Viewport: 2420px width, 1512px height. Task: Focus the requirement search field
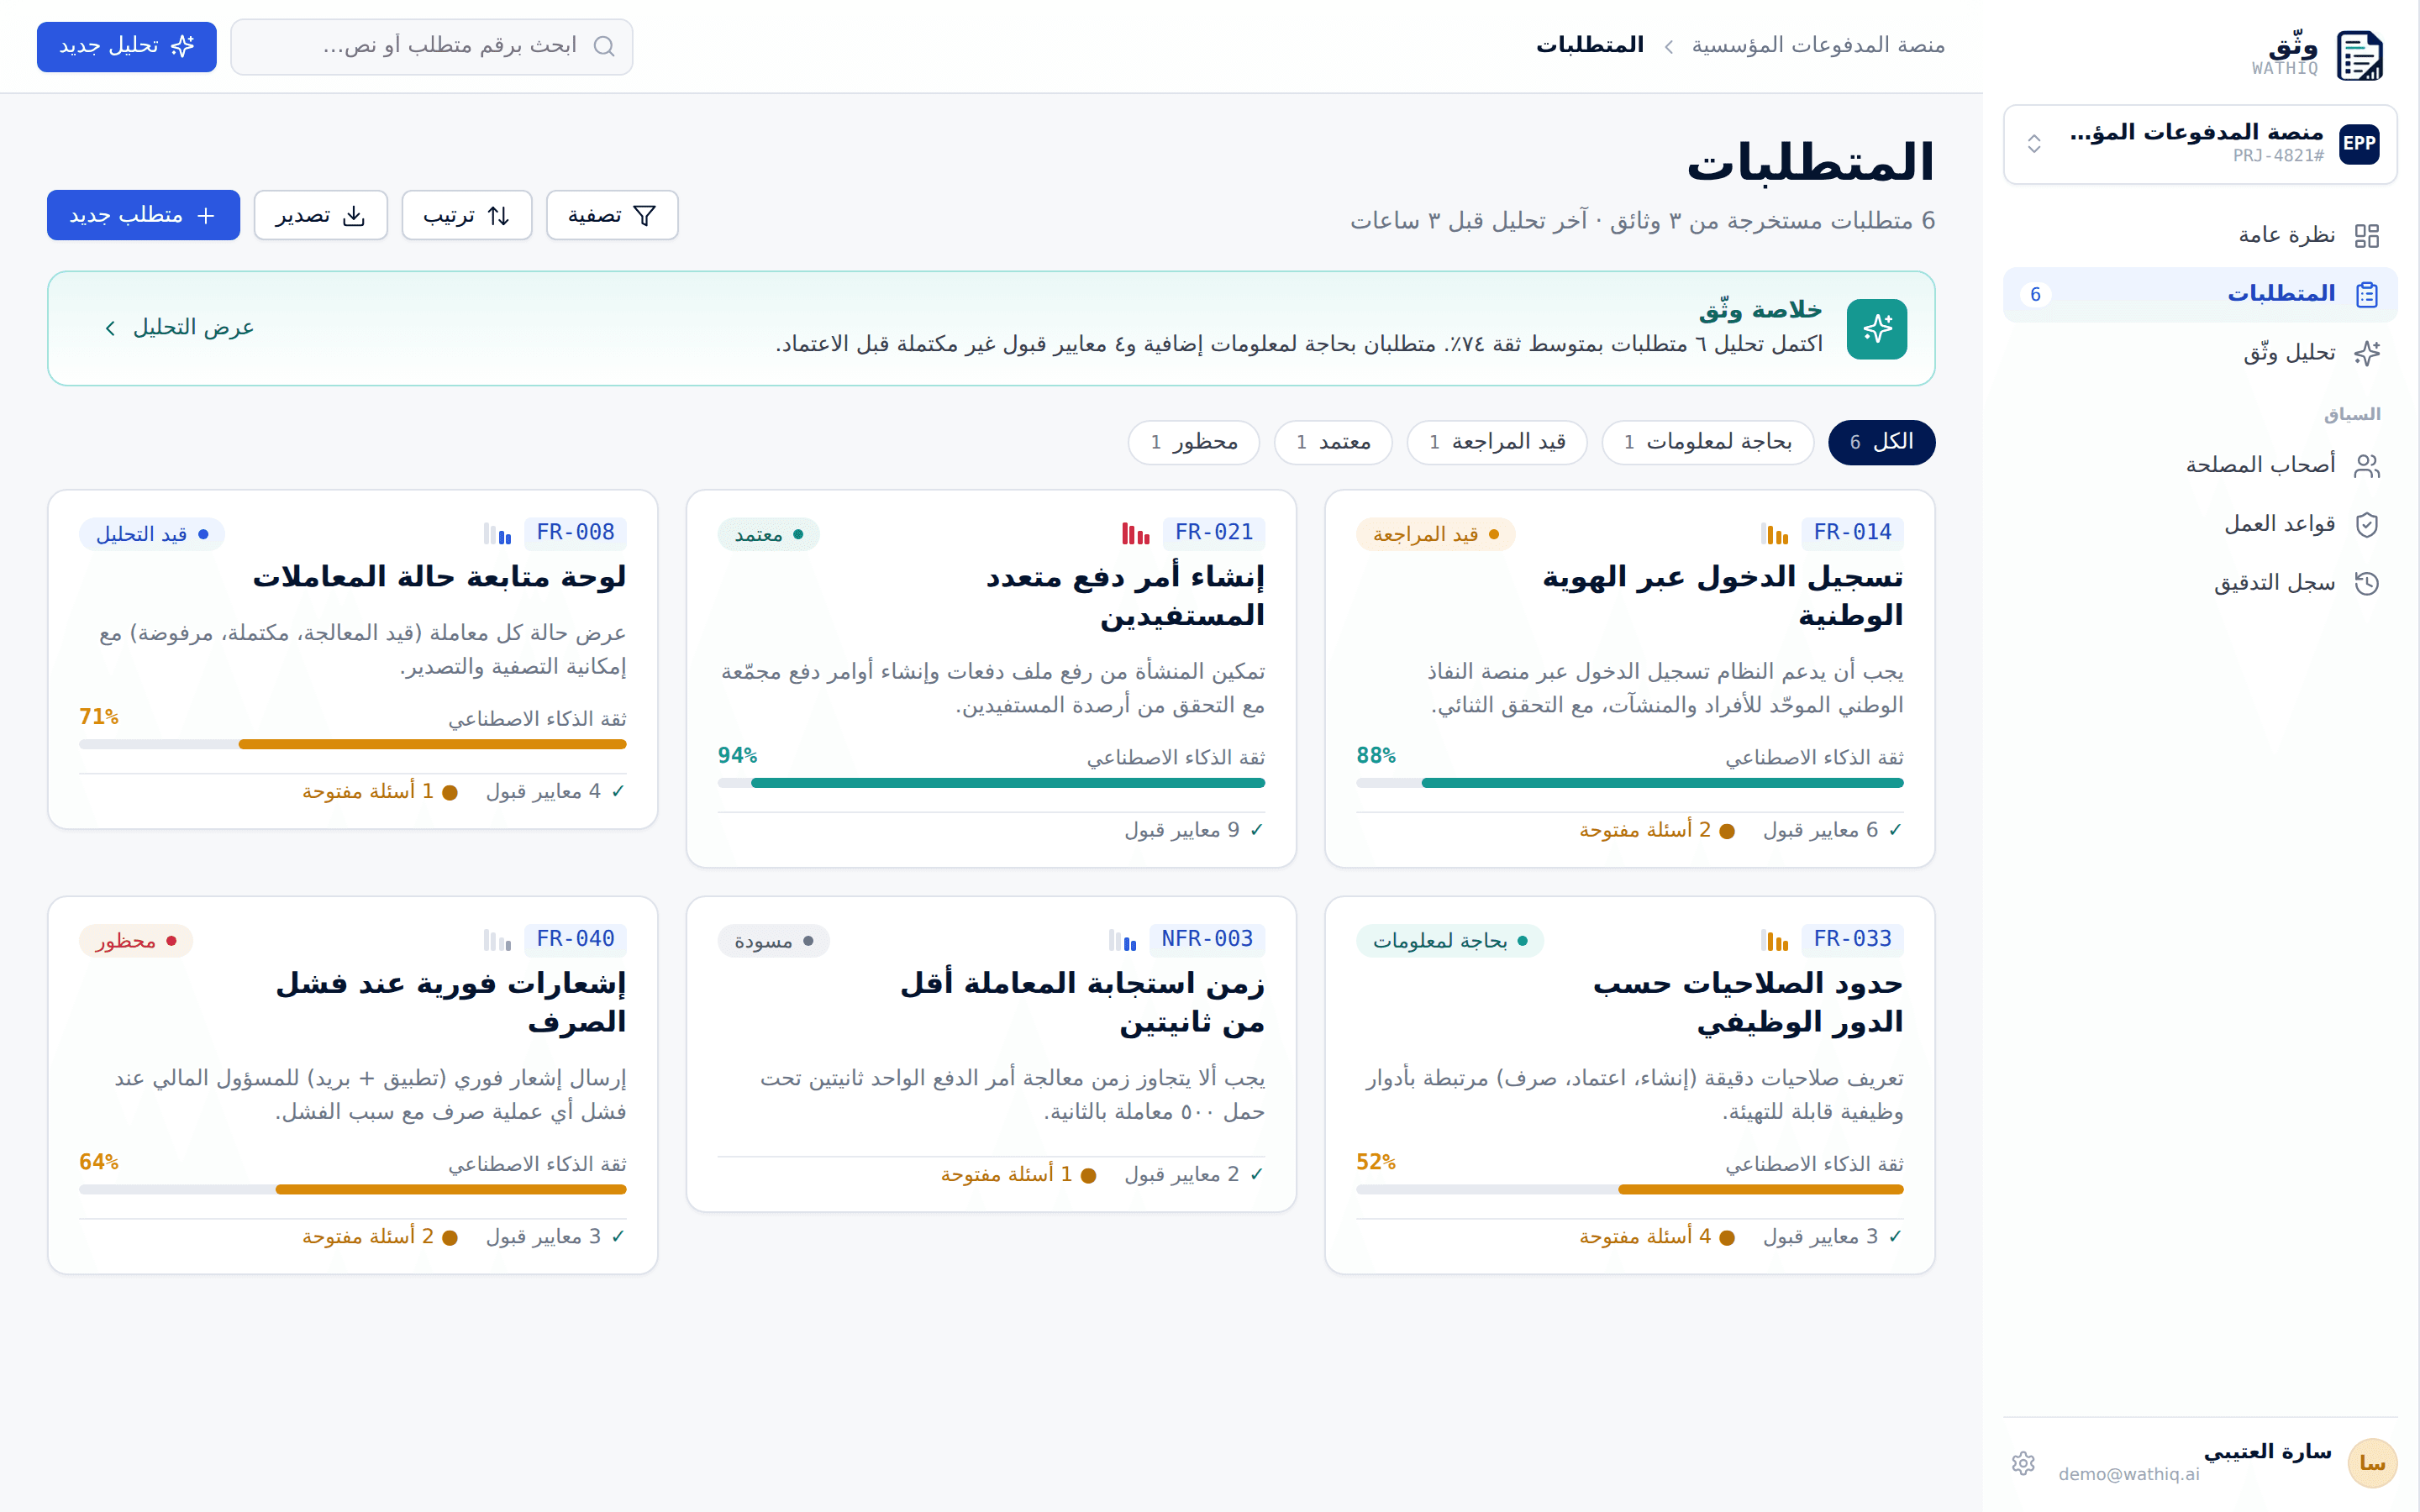[x=432, y=46]
